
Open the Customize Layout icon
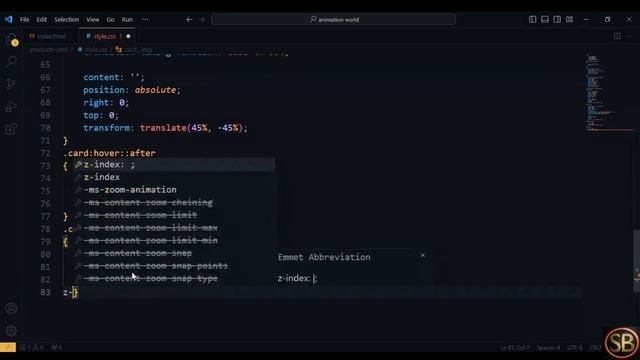point(569,19)
